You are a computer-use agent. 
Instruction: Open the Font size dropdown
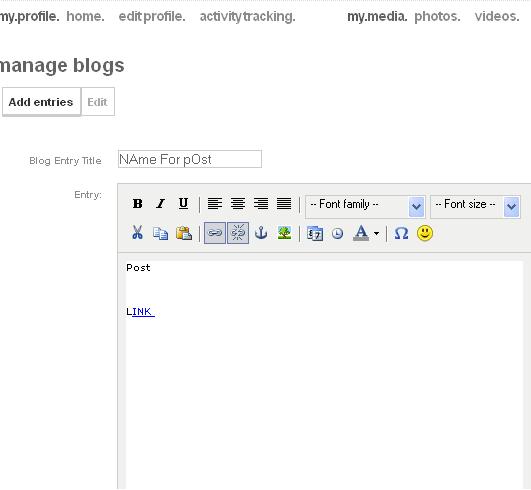coord(475,206)
